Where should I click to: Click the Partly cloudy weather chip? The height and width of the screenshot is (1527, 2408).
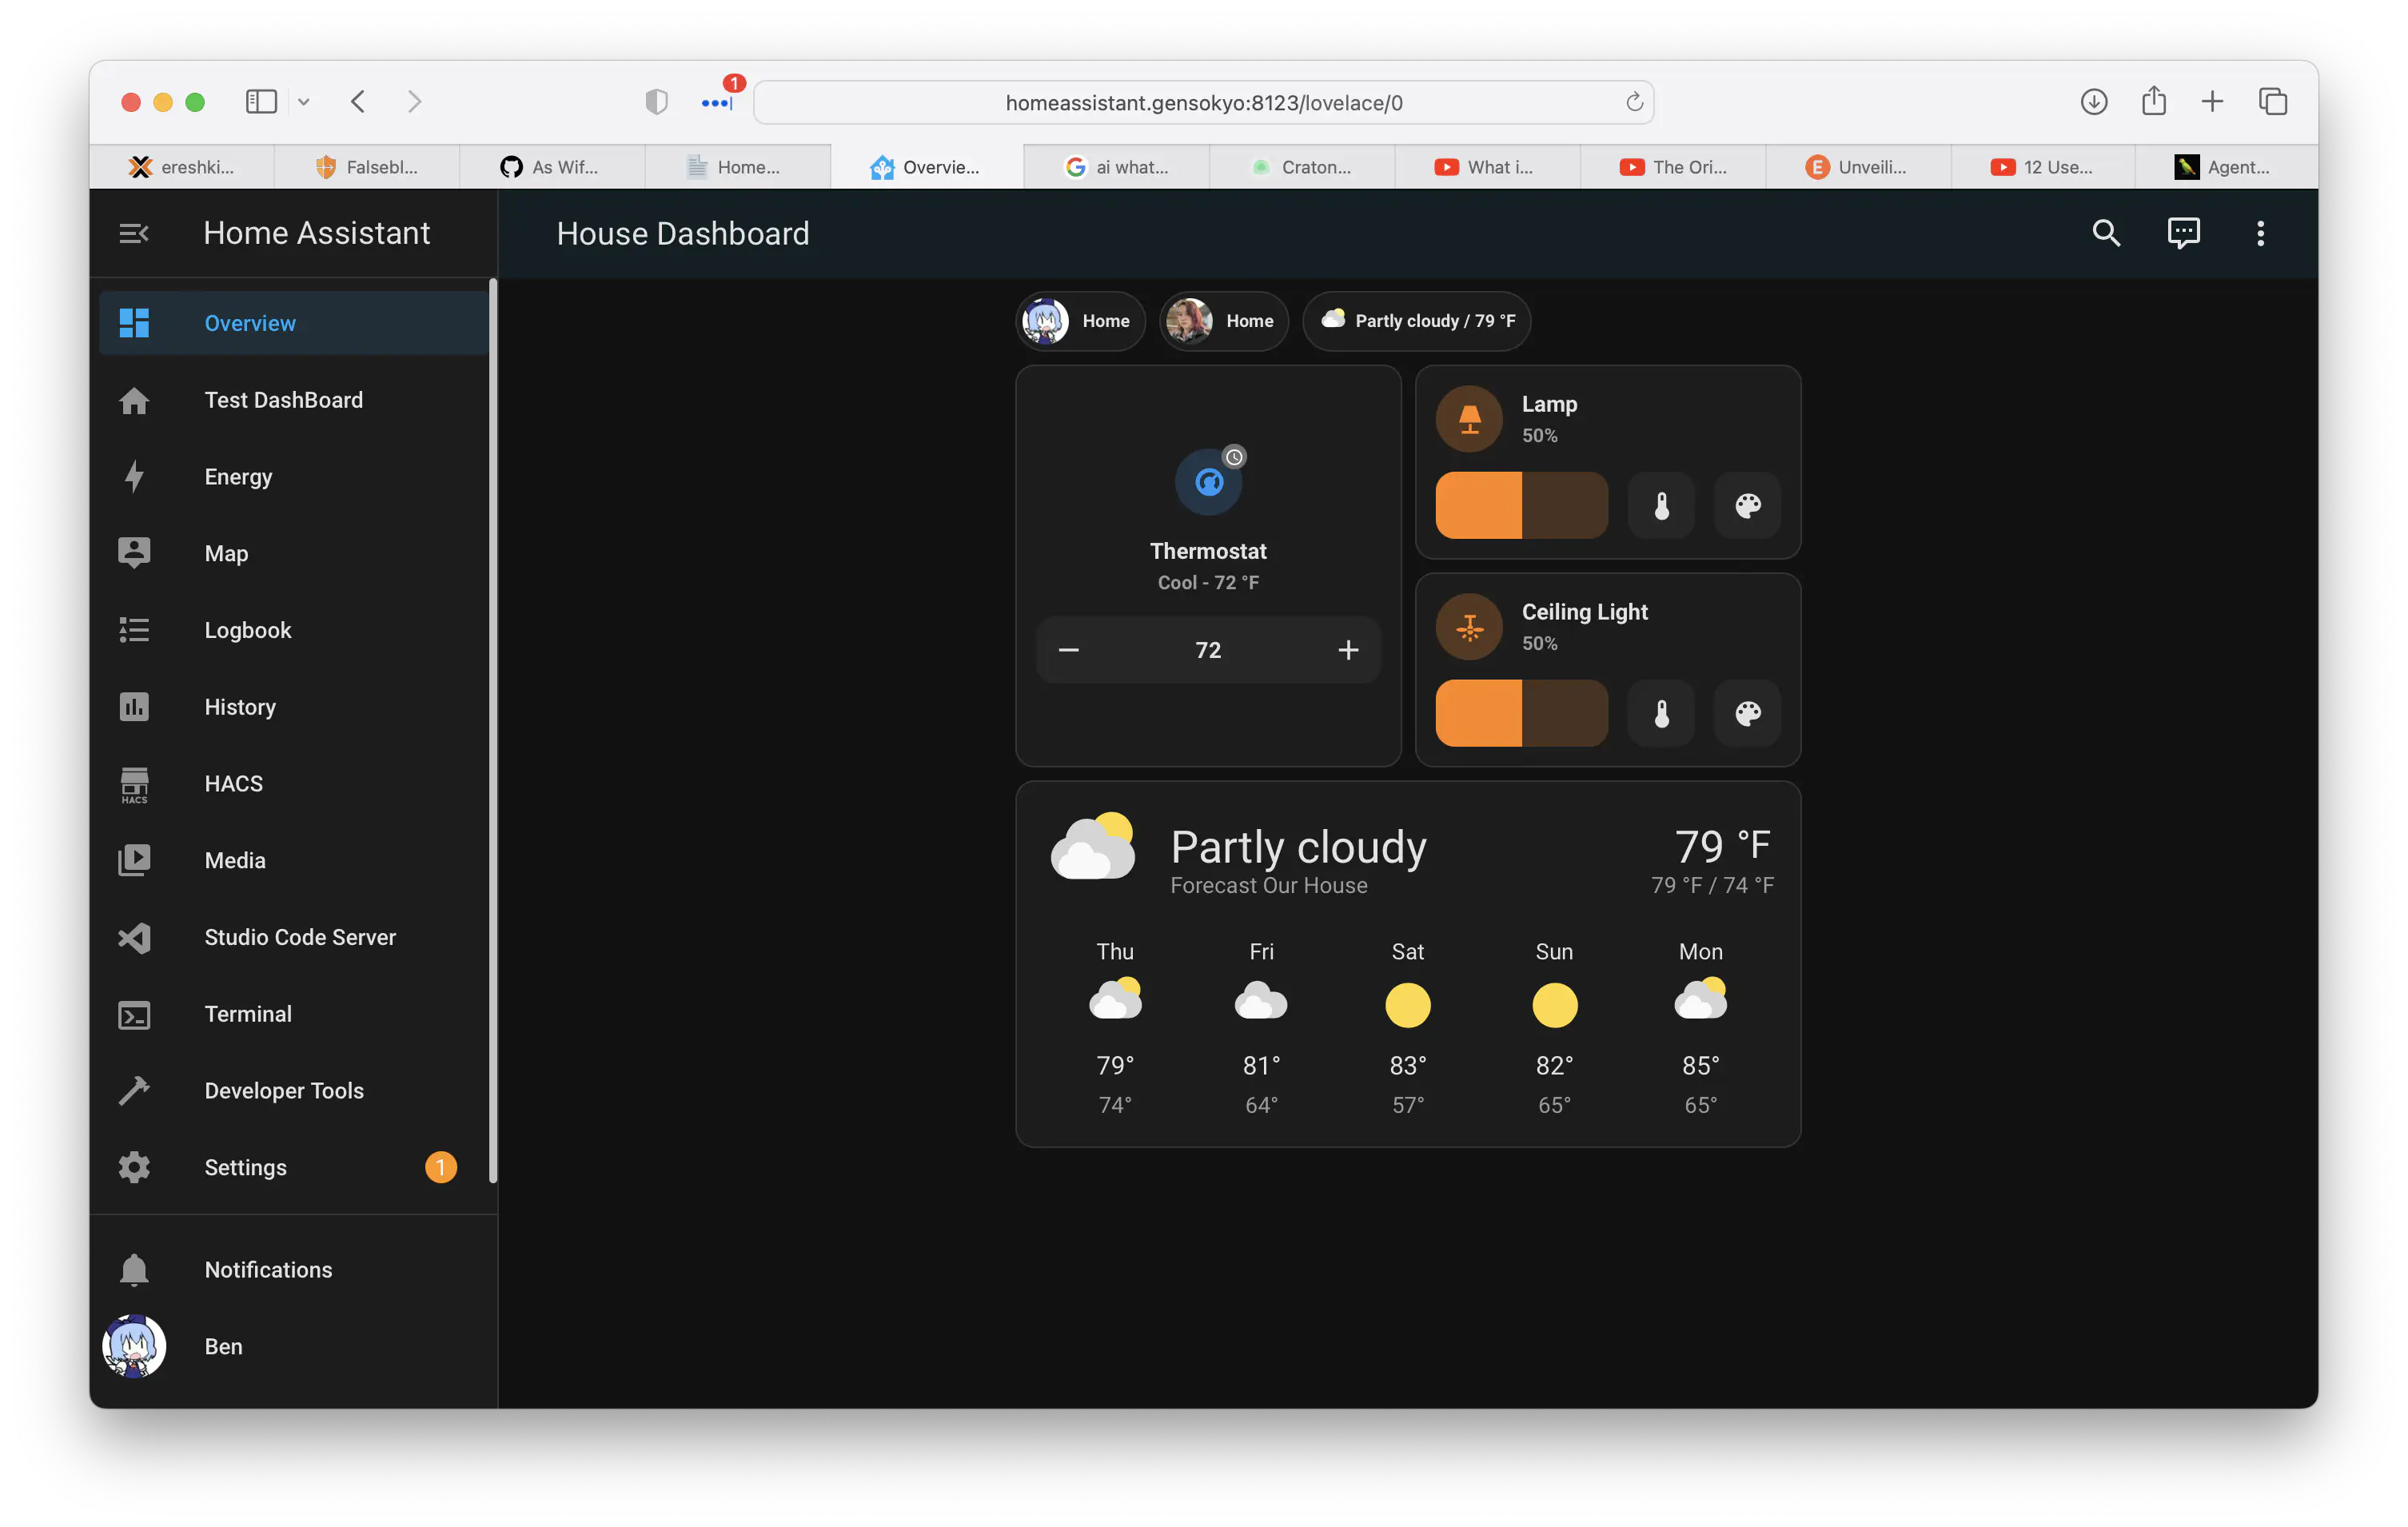1416,321
